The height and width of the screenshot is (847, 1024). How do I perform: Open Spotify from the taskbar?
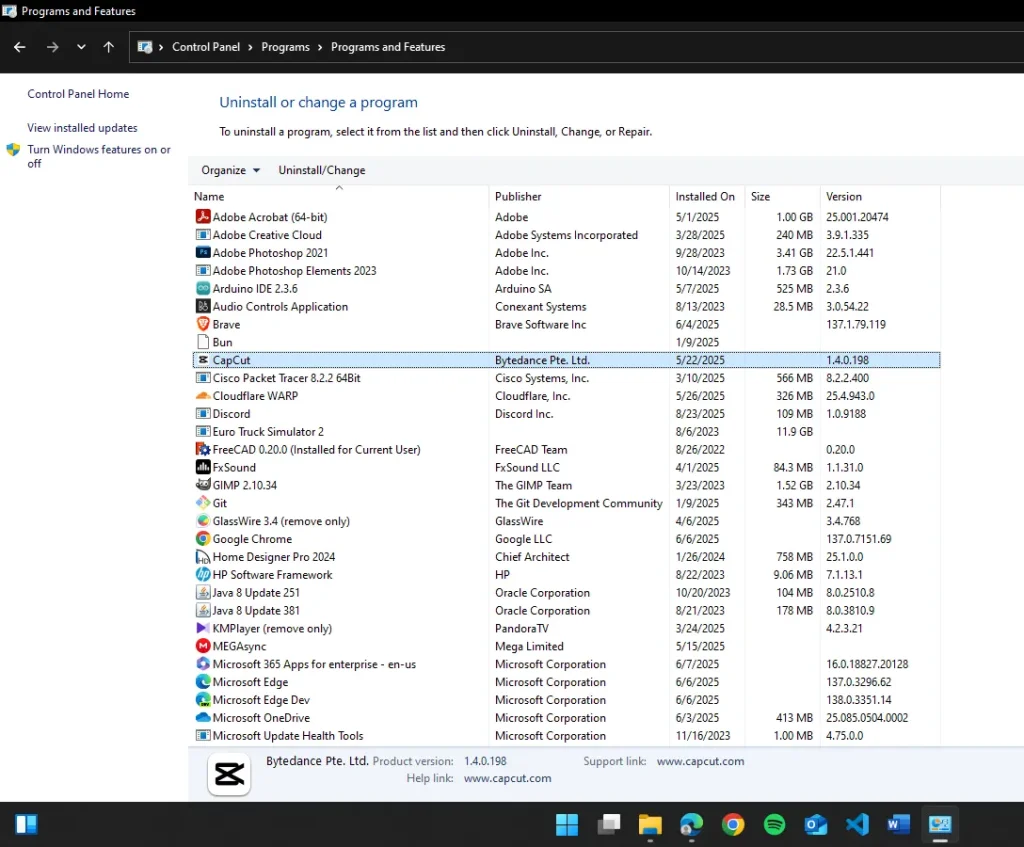pyautogui.click(x=775, y=825)
